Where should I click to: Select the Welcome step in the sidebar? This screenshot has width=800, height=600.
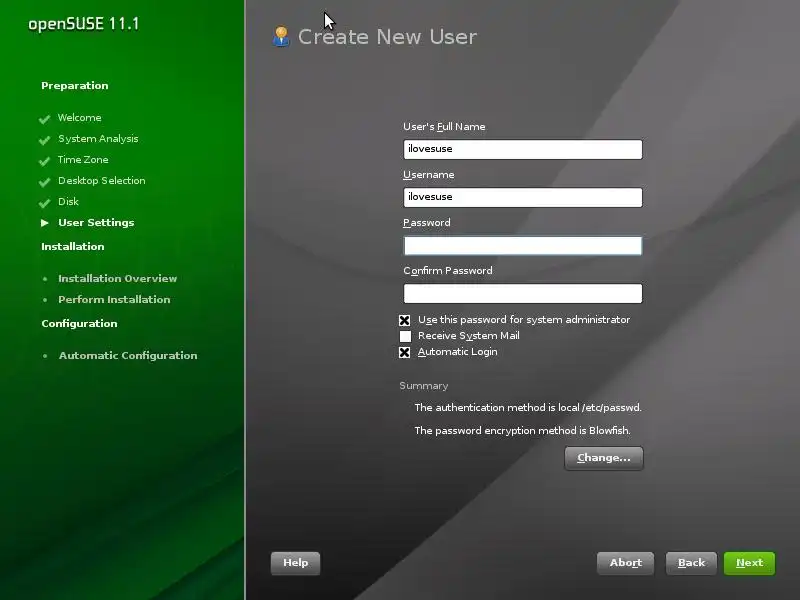coord(80,118)
